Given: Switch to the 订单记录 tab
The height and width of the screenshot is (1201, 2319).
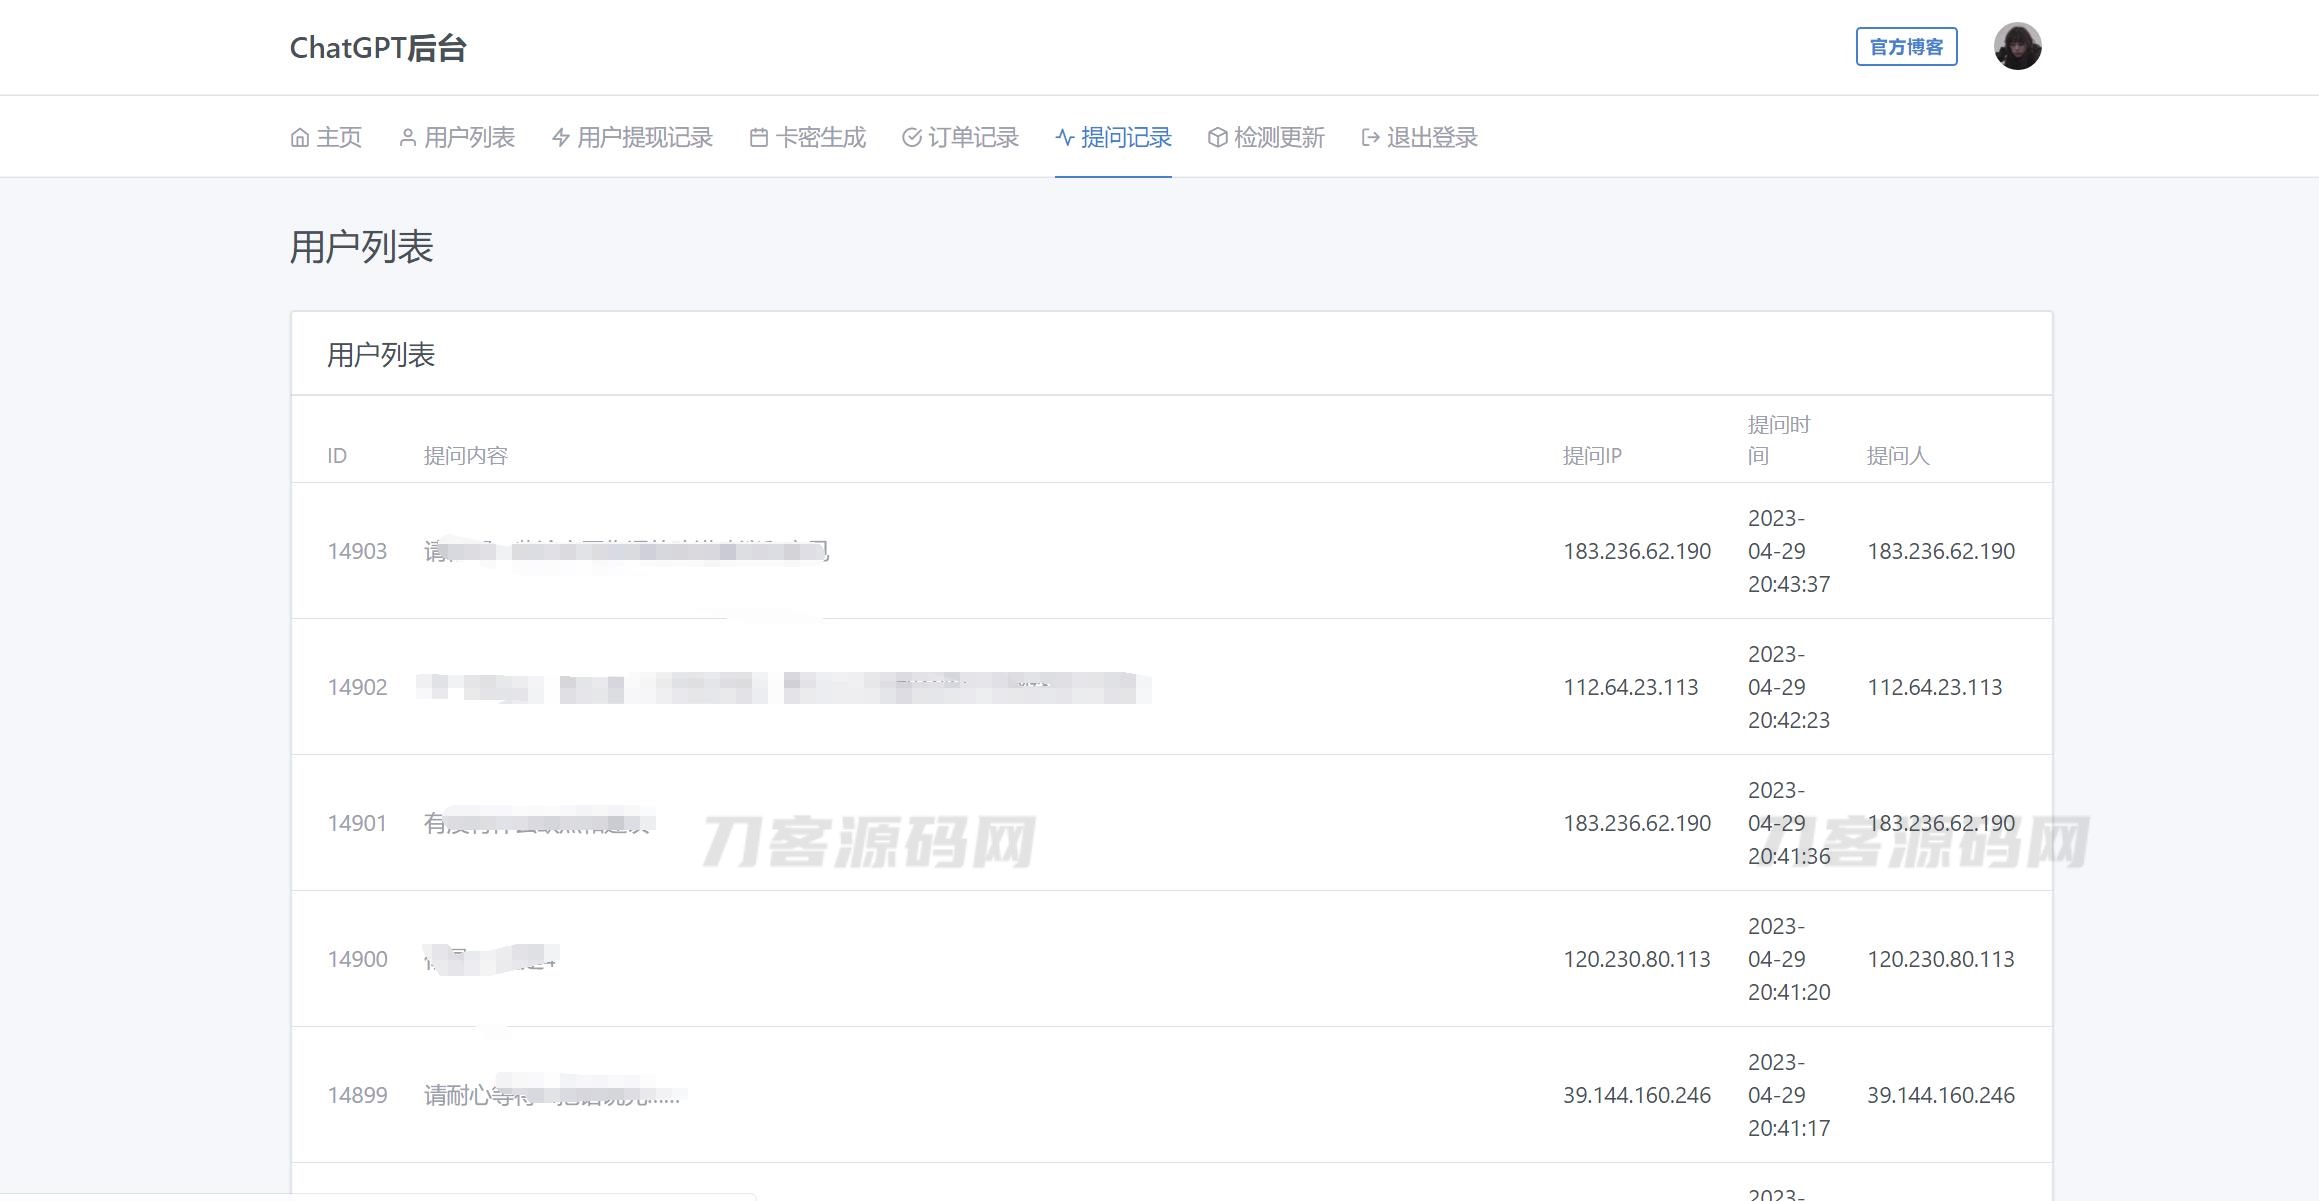Looking at the screenshot, I should (973, 138).
